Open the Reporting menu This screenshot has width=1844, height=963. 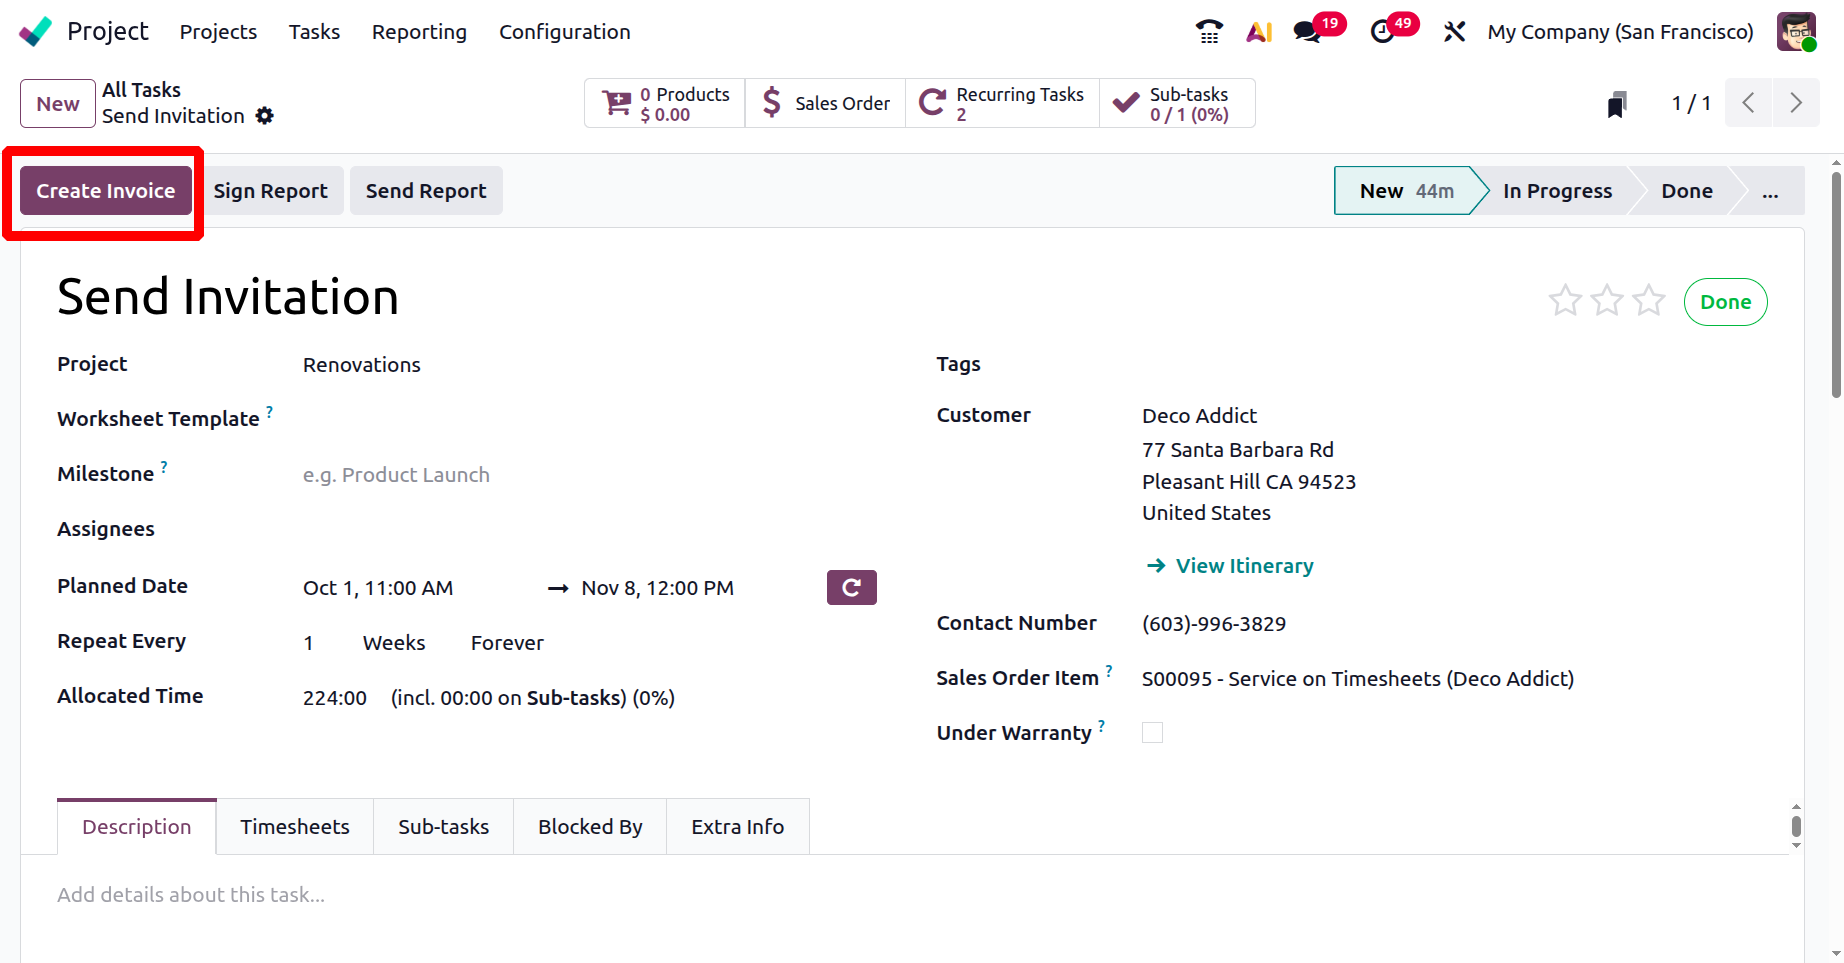point(419,32)
